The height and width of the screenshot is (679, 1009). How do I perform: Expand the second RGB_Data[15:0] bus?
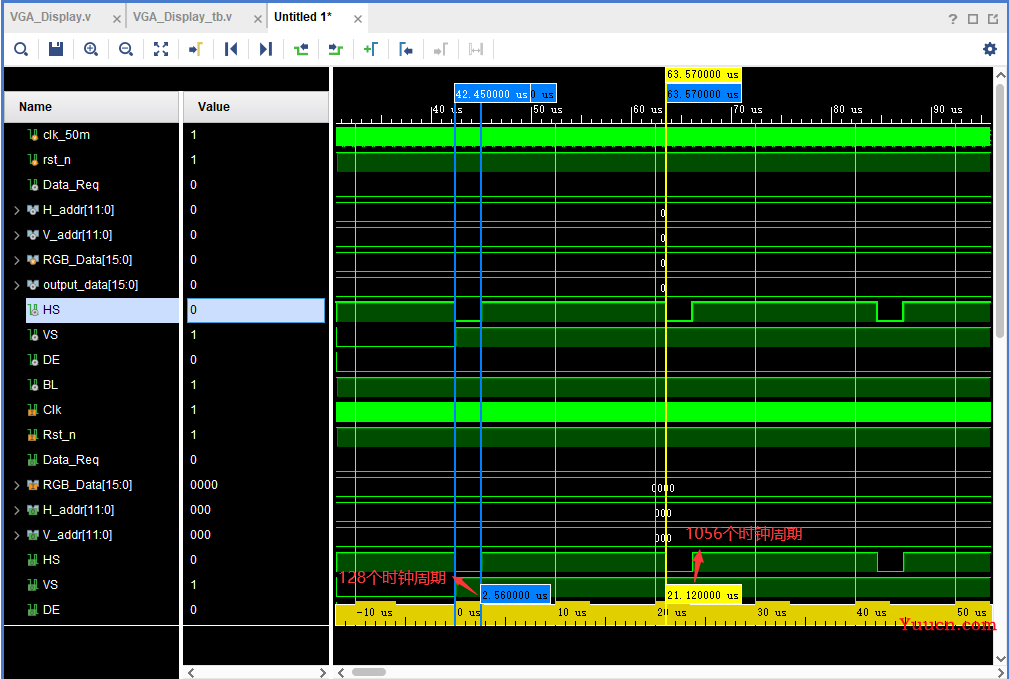(17, 485)
